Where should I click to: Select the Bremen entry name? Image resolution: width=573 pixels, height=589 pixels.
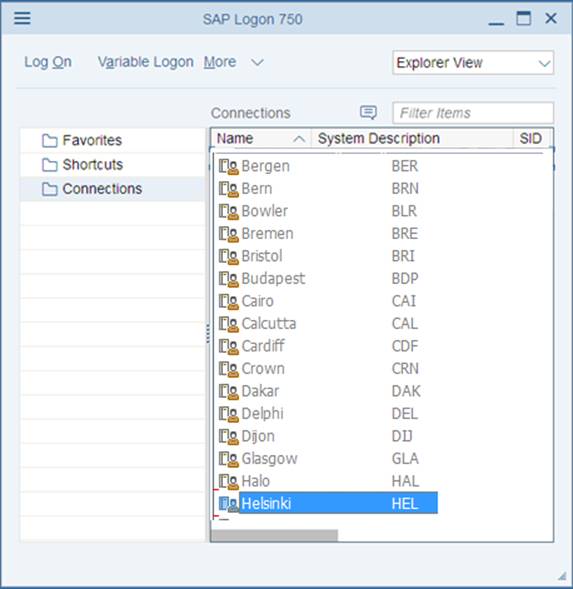(x=268, y=234)
